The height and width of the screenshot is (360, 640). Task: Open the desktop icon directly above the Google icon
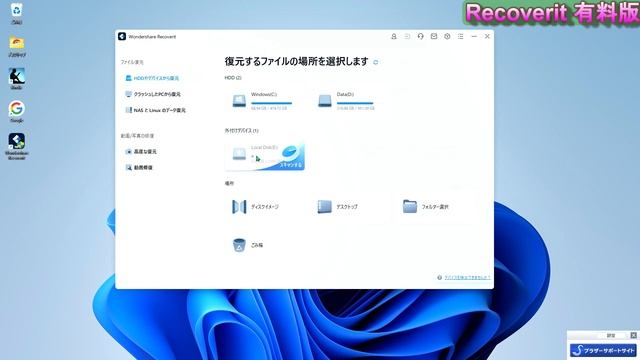[x=17, y=79]
